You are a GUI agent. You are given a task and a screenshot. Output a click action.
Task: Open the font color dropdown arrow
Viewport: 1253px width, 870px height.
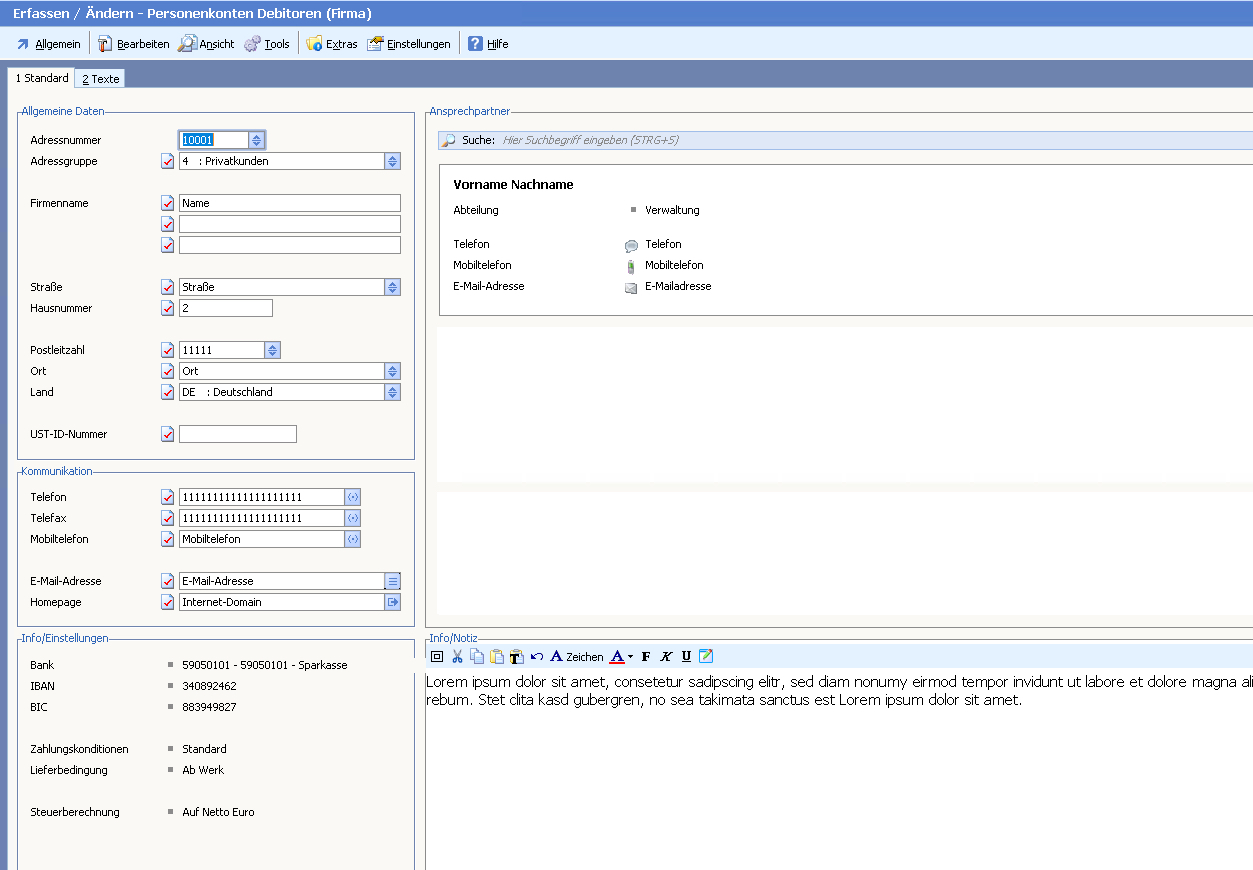coord(630,657)
